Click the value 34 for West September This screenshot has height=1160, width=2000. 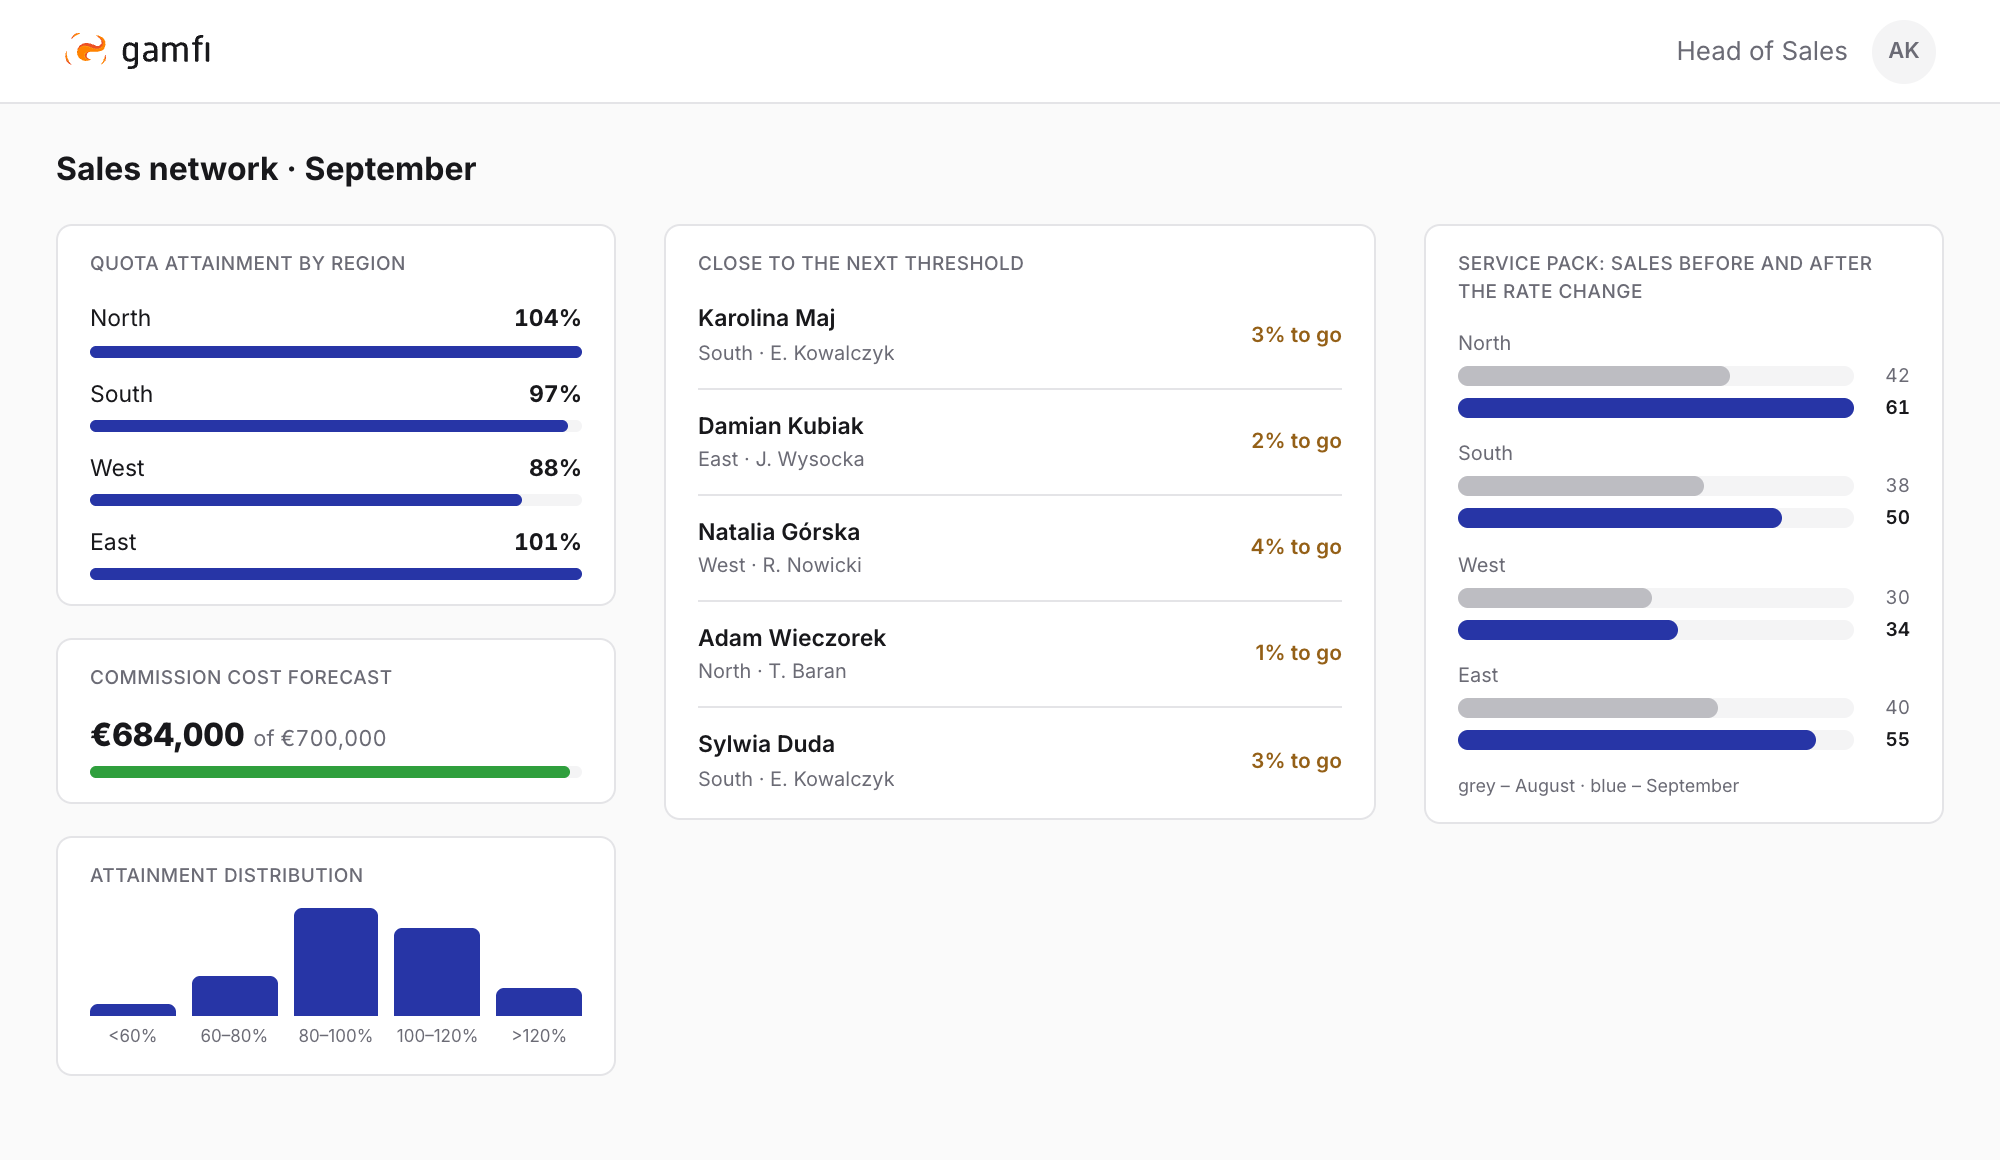click(x=1897, y=629)
